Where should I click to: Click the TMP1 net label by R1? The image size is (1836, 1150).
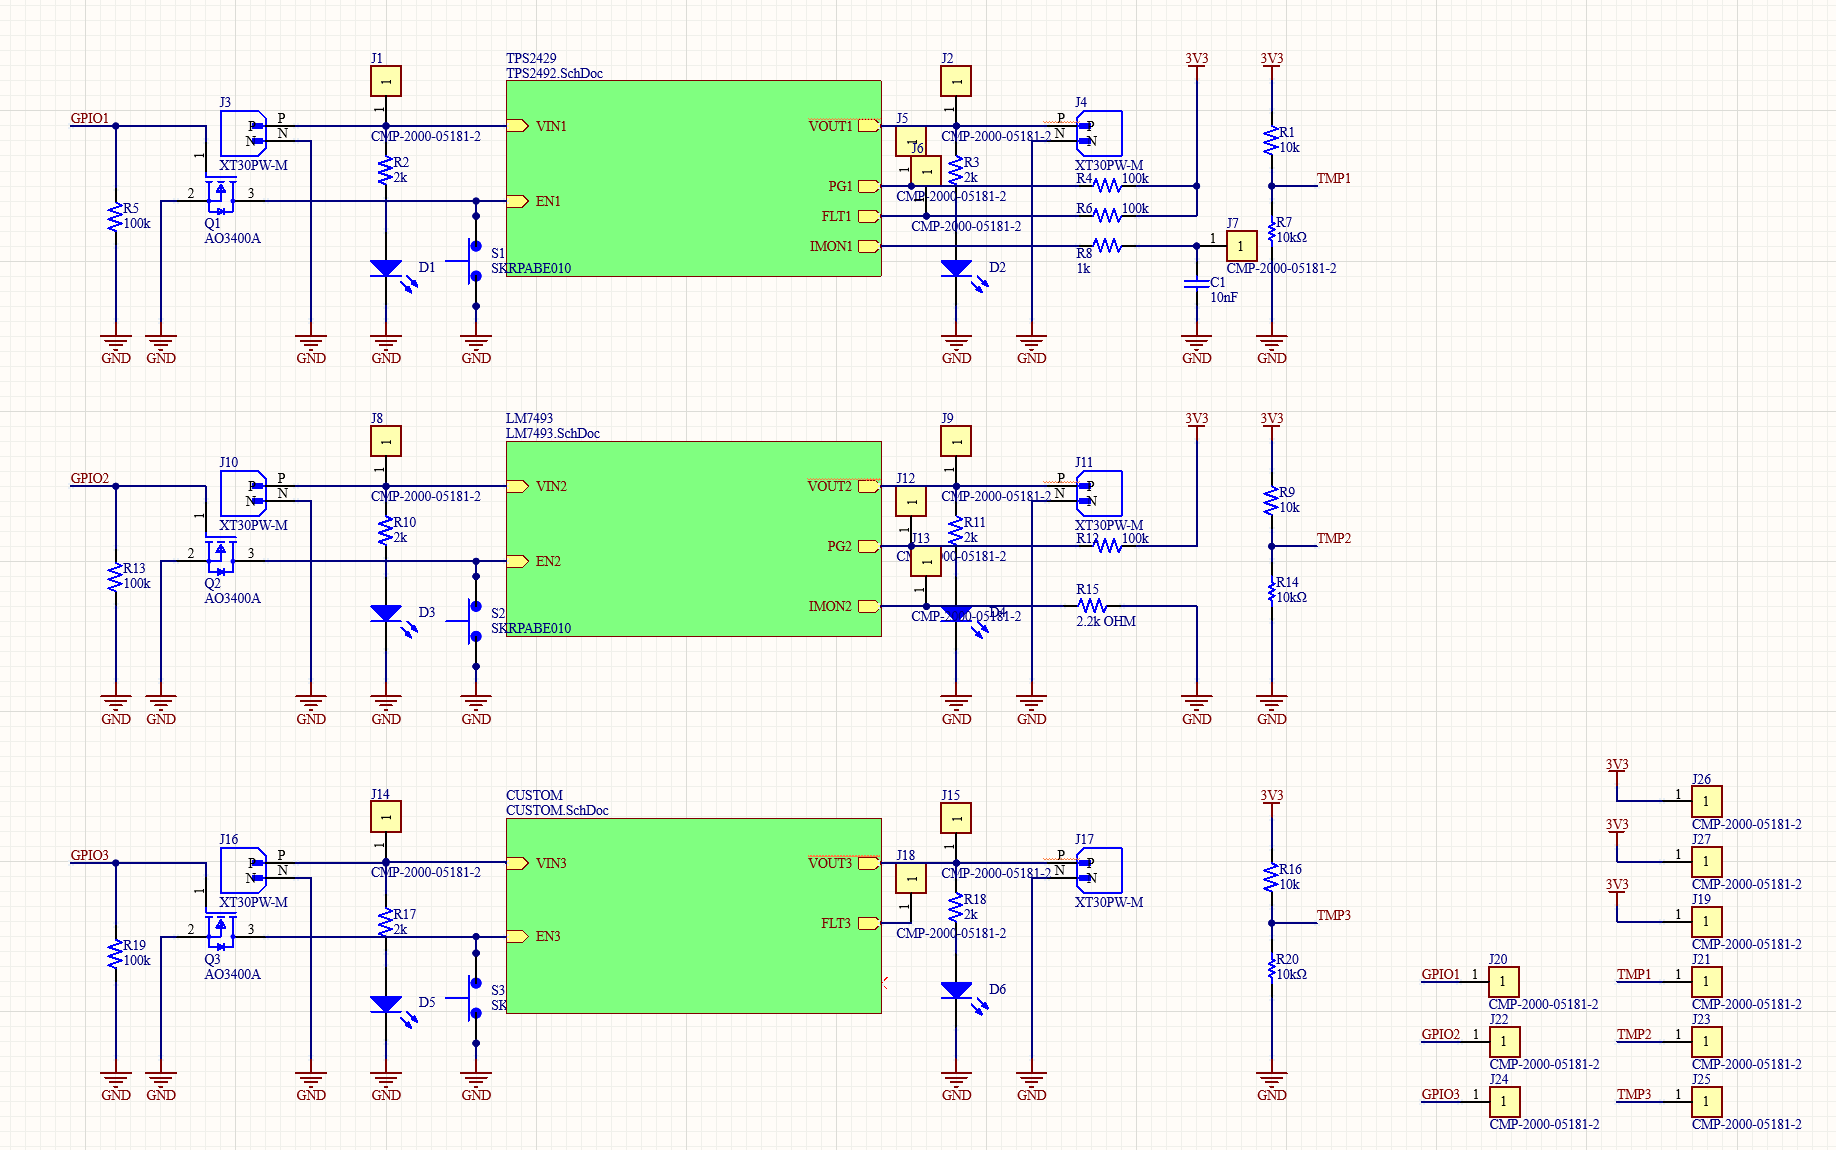click(x=1334, y=178)
